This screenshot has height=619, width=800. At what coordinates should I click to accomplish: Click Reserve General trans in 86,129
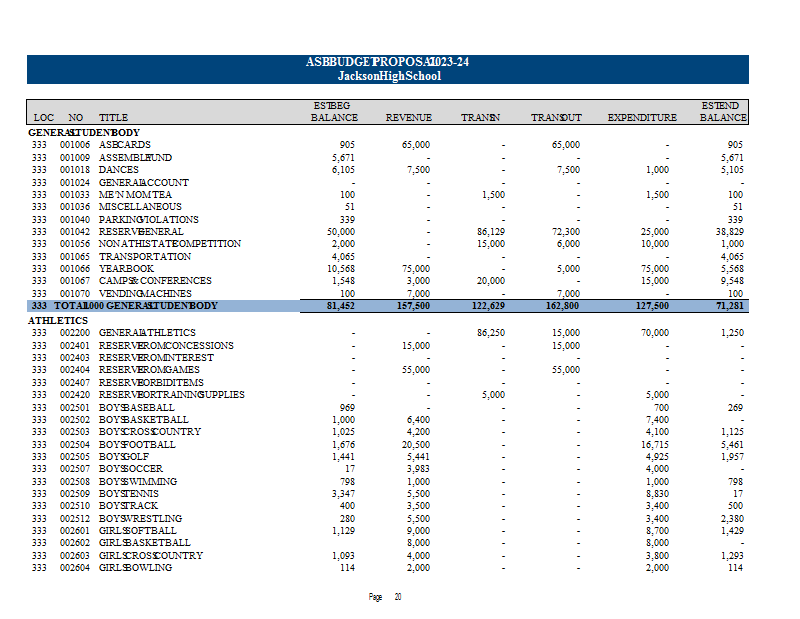tap(491, 232)
